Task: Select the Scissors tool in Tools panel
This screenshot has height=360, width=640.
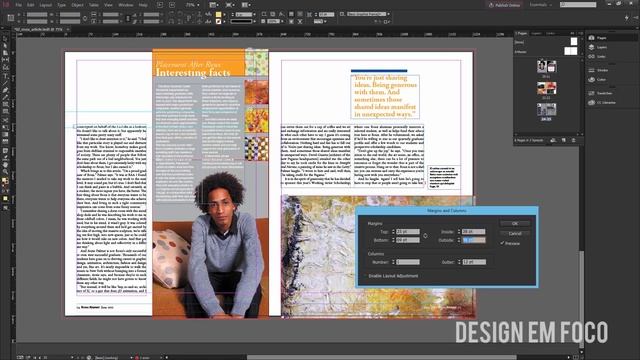Action: [x=5, y=120]
